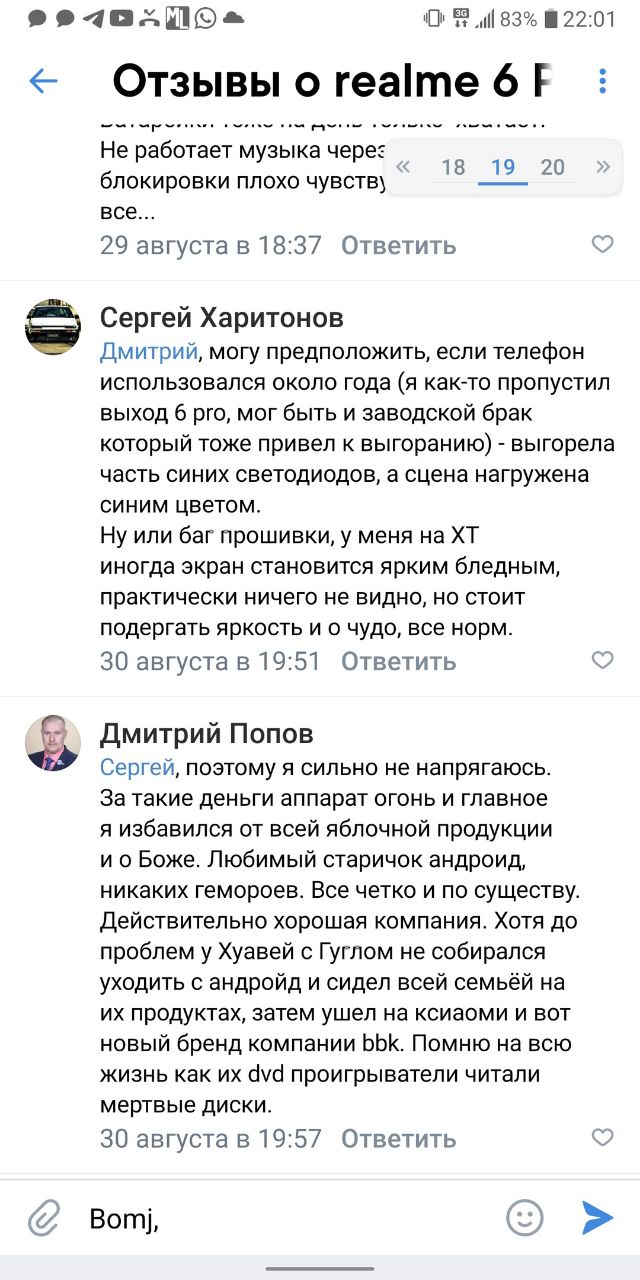The image size is (640, 1280).
Task: Send the message with arrow icon
Action: click(597, 1217)
